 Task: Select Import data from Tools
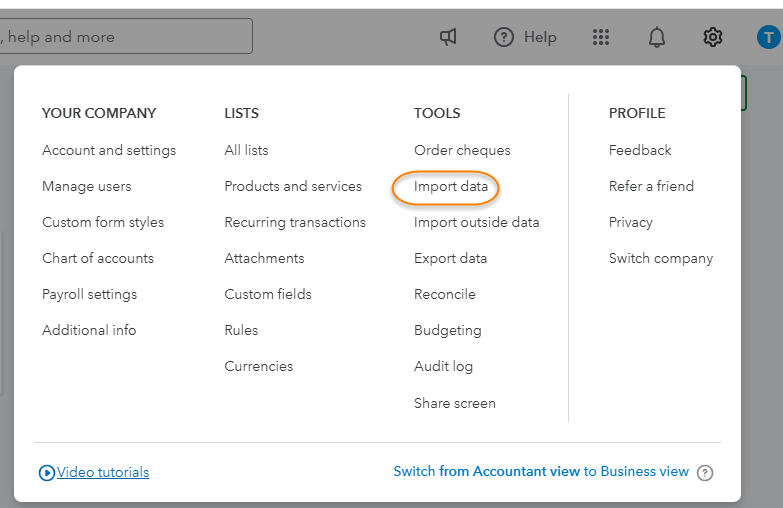tap(451, 187)
